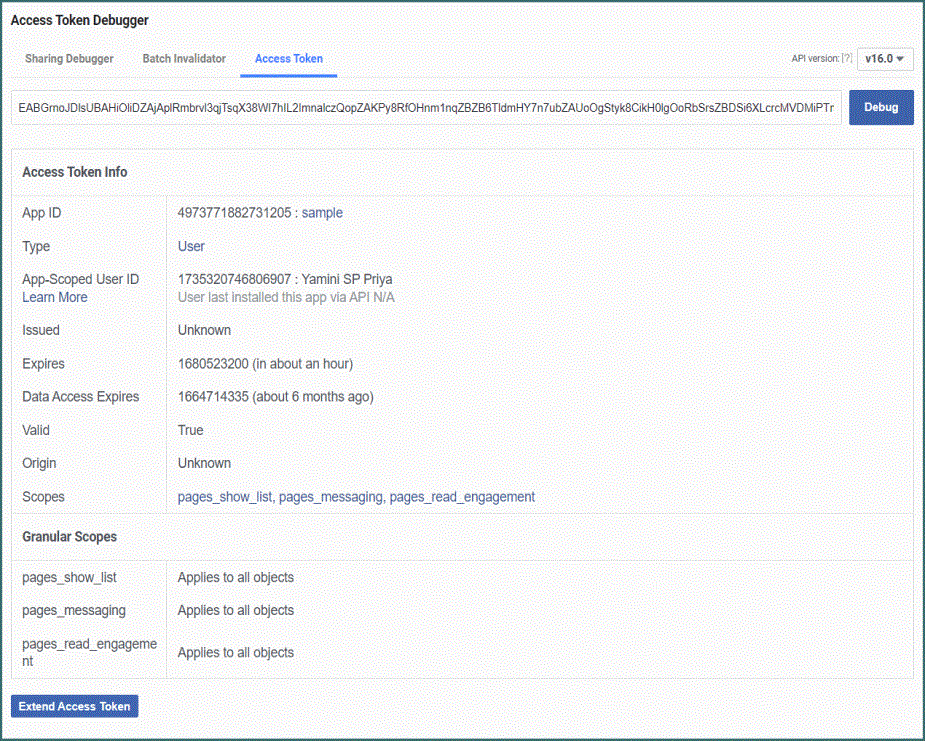
Task: Click the Learn More link
Action: [55, 297]
